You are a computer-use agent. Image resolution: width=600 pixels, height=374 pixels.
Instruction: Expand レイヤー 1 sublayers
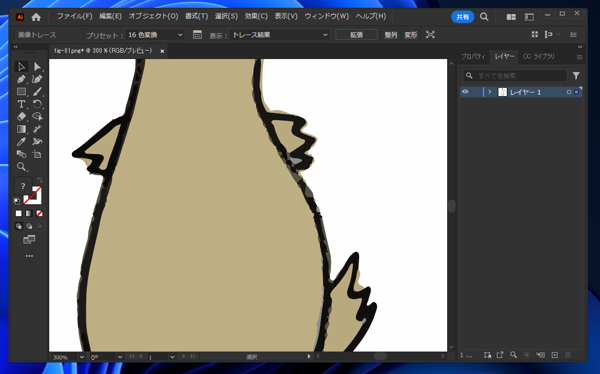coord(490,92)
